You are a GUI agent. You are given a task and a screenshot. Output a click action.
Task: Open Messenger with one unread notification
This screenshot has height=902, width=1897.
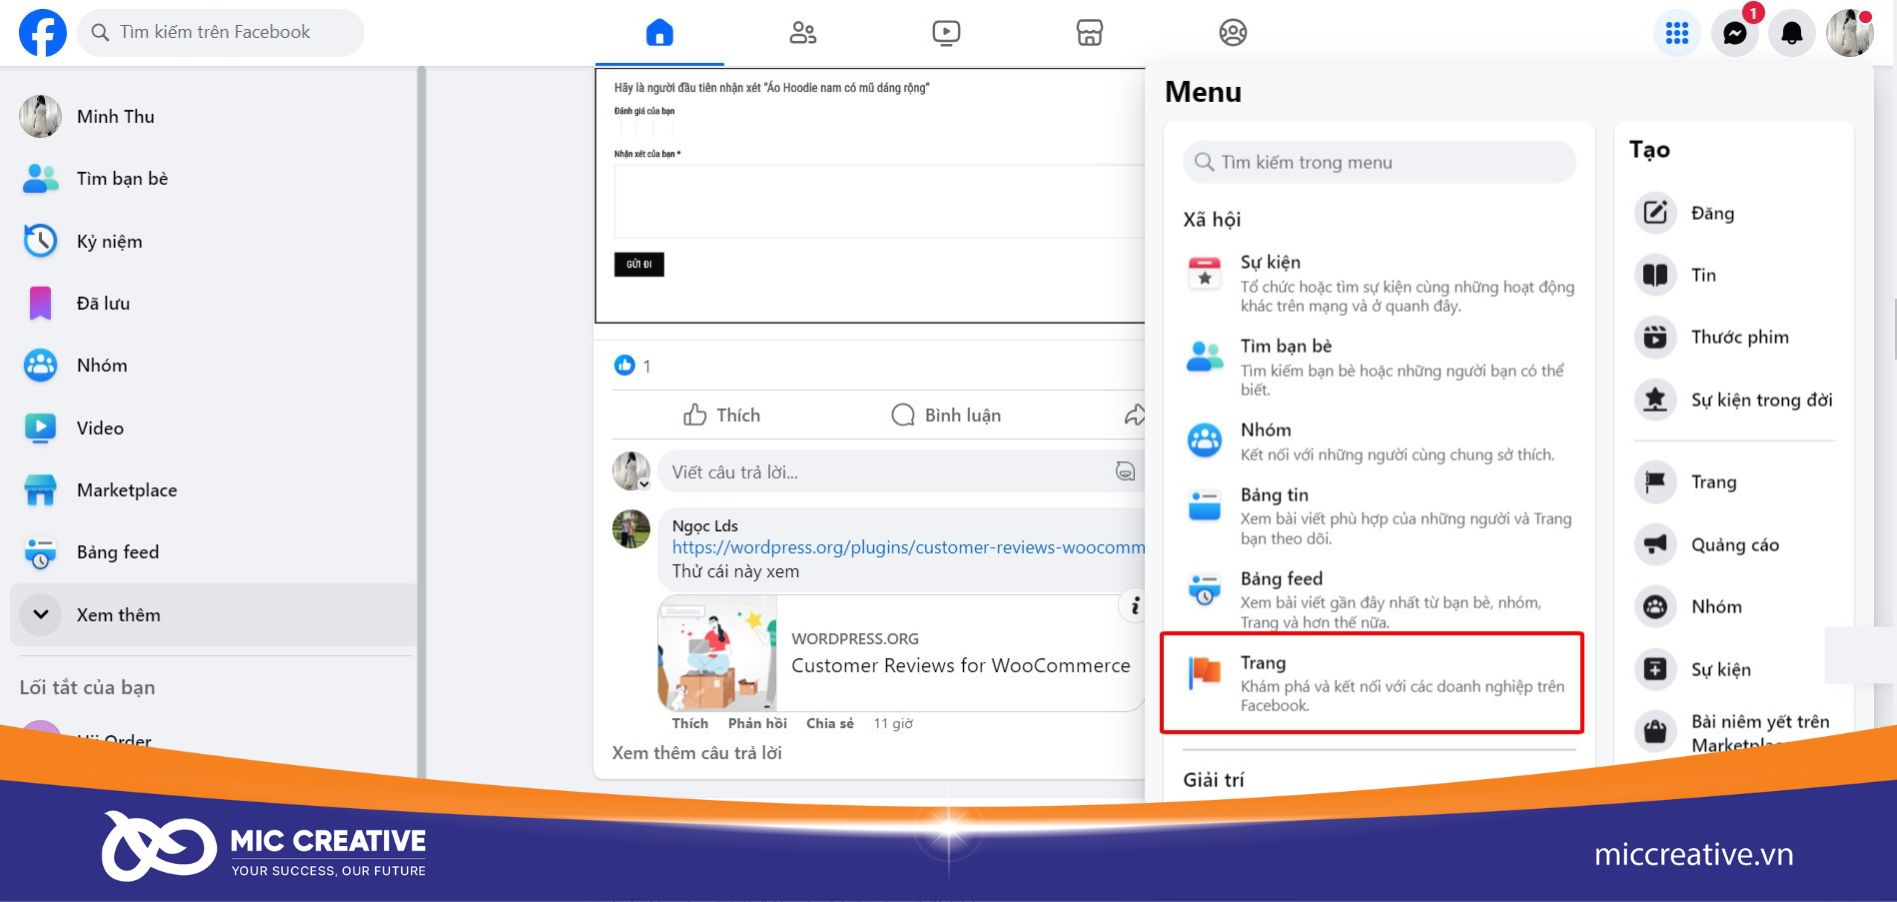pyautogui.click(x=1735, y=33)
